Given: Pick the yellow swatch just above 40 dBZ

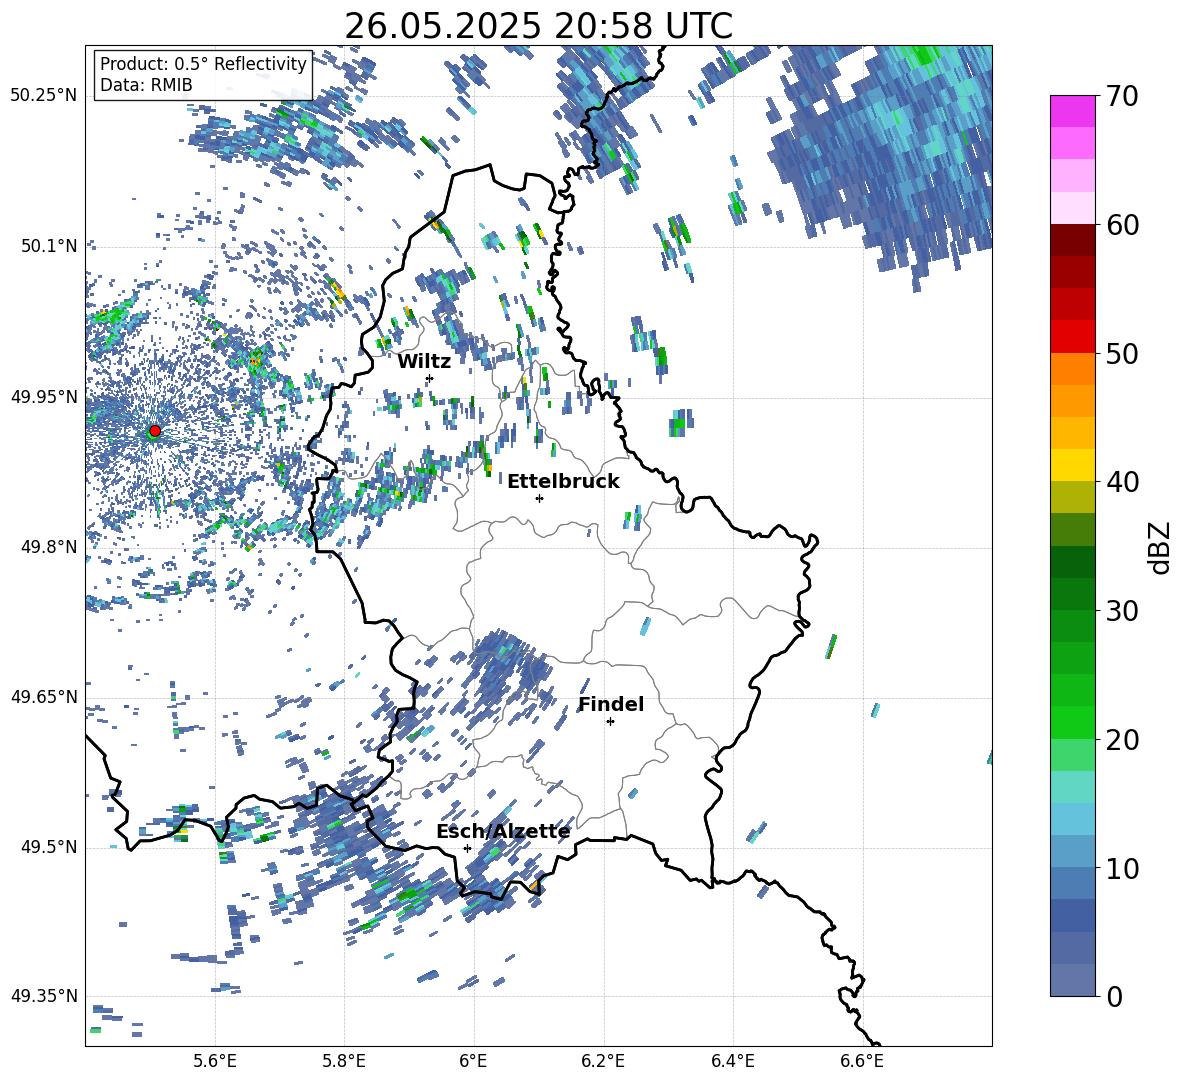Looking at the screenshot, I should coord(1072,465).
